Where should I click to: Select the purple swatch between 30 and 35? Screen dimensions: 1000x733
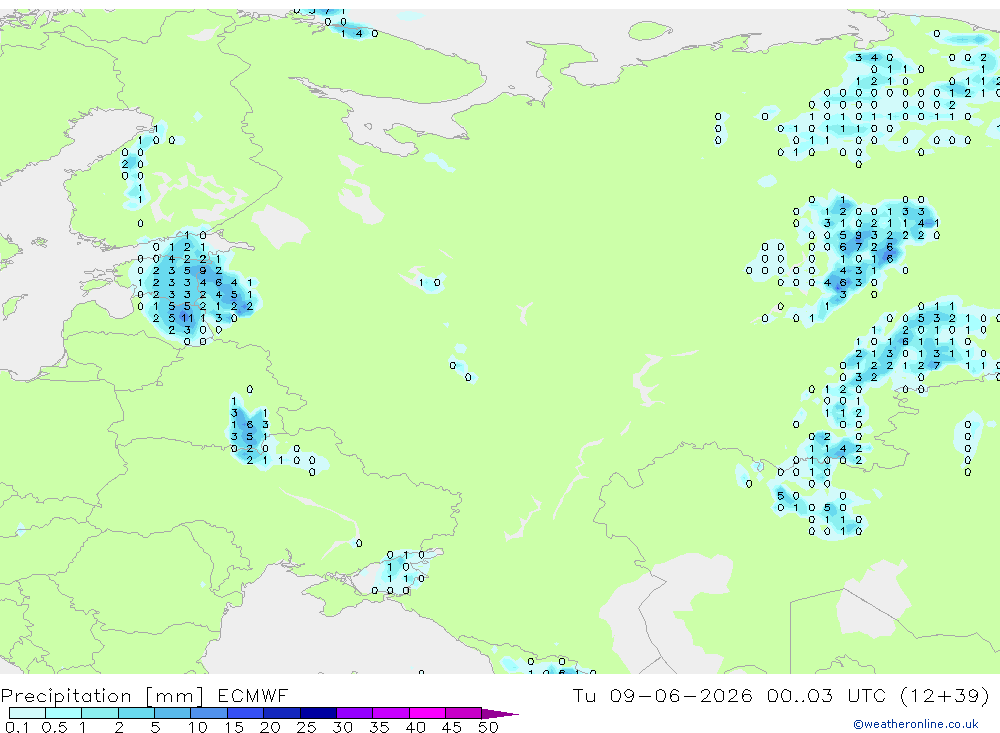click(354, 713)
